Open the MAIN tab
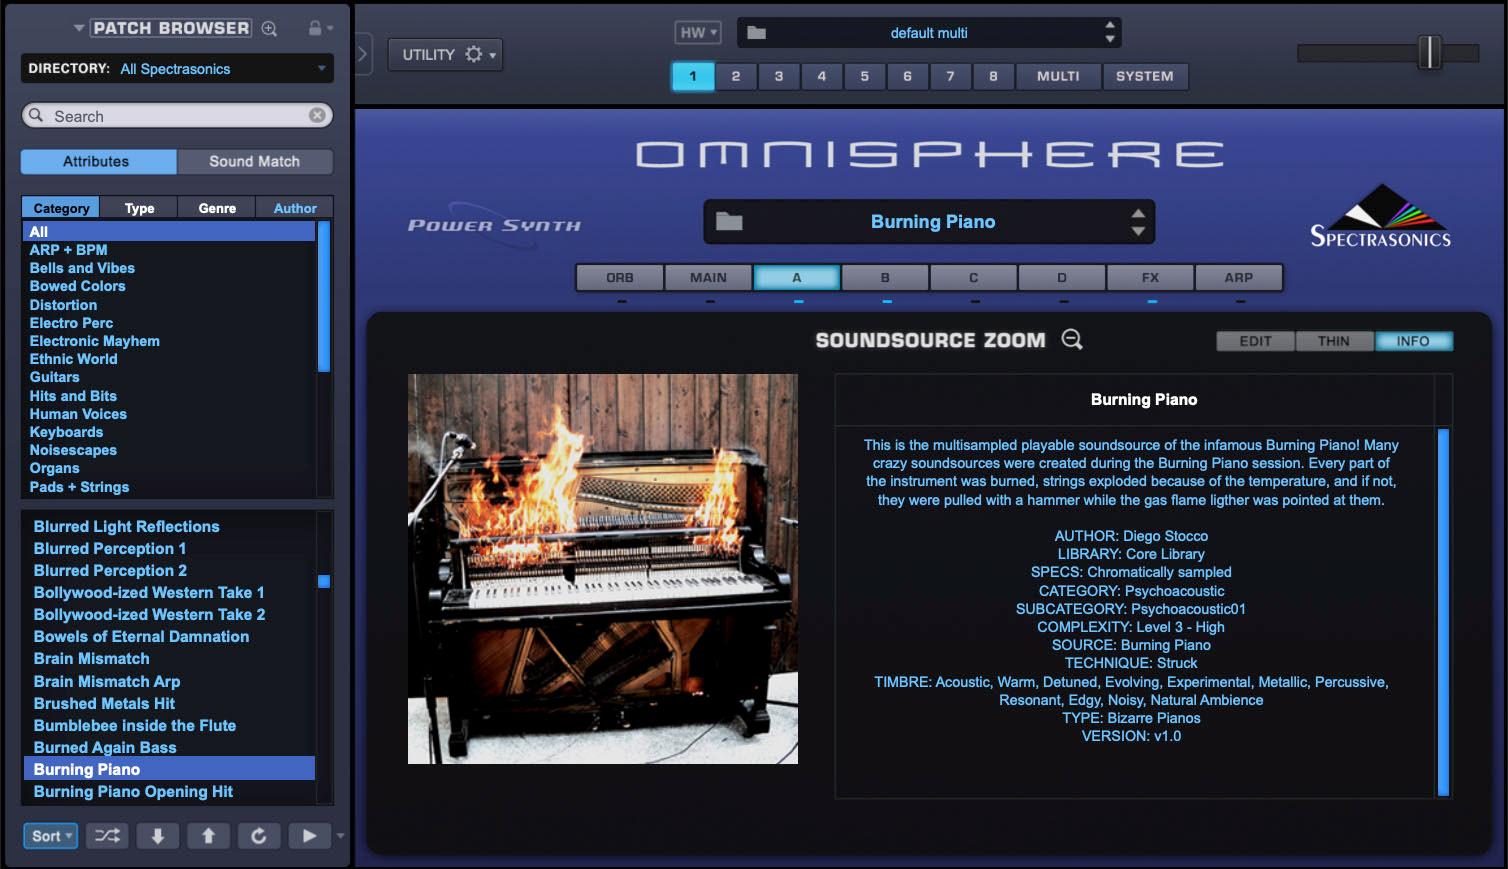The image size is (1508, 869). [708, 277]
